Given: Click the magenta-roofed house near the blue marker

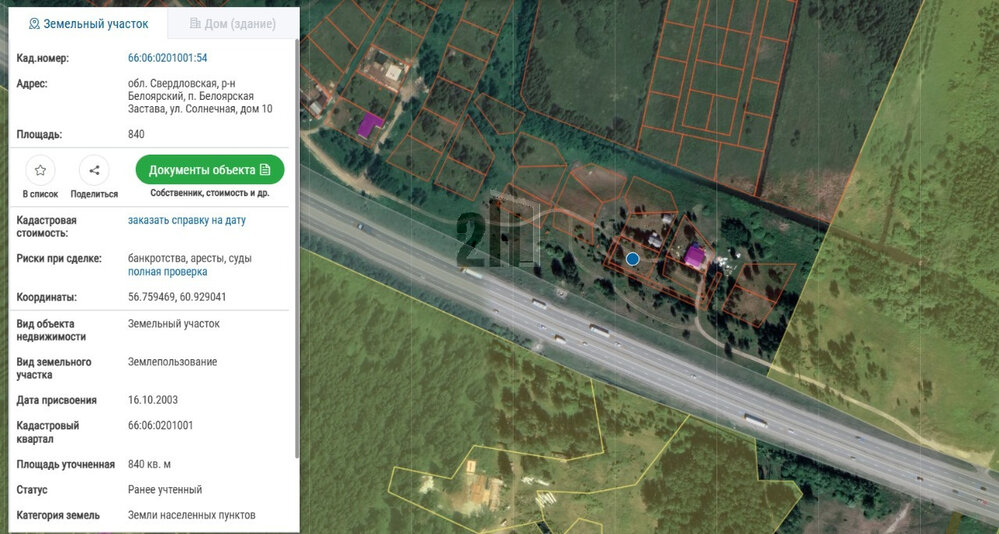Looking at the screenshot, I should pyautogui.click(x=694, y=256).
